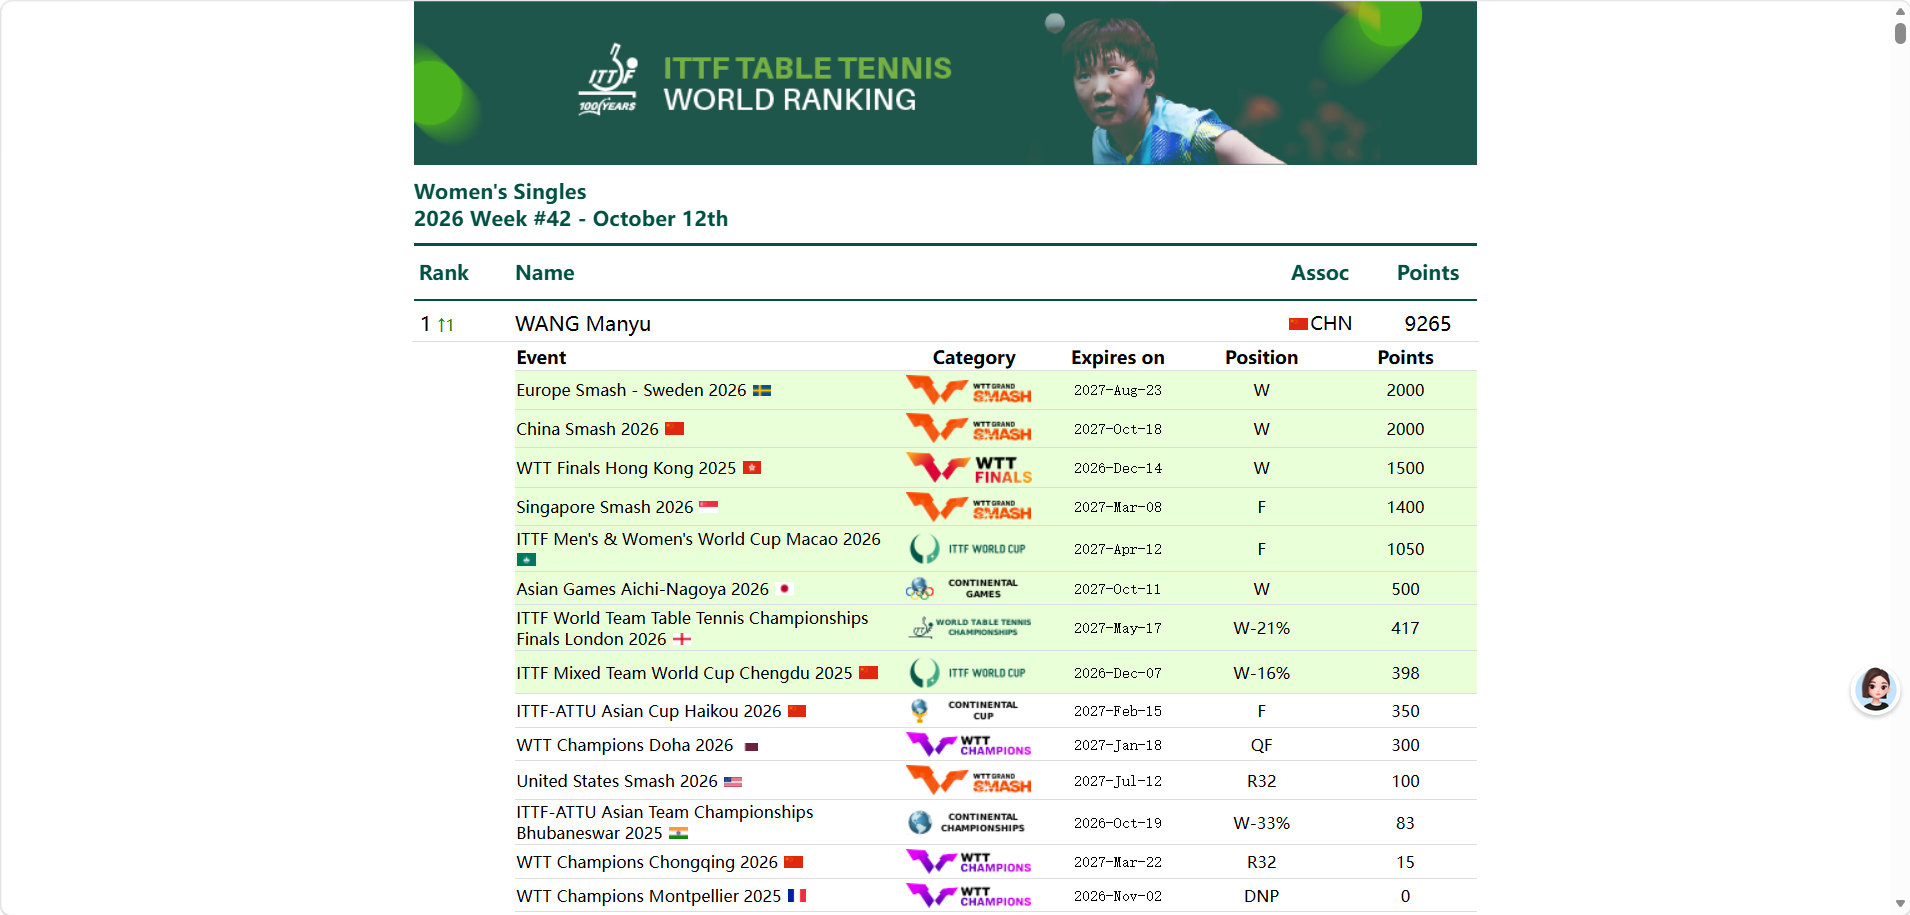Click the page's vertical scrollbar thumb

click(1900, 32)
